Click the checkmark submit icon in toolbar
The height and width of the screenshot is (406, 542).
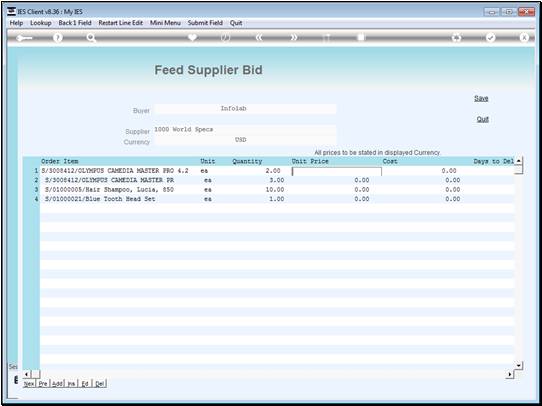tap(490, 38)
